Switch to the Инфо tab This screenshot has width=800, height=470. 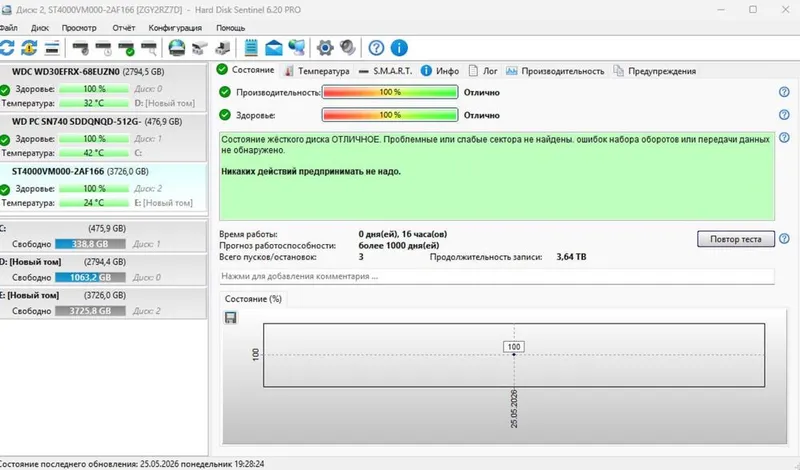(x=440, y=71)
